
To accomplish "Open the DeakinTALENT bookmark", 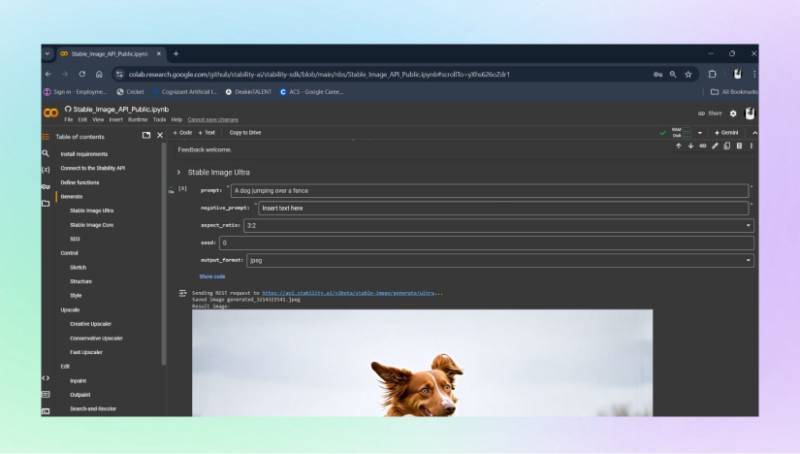I will (248, 92).
